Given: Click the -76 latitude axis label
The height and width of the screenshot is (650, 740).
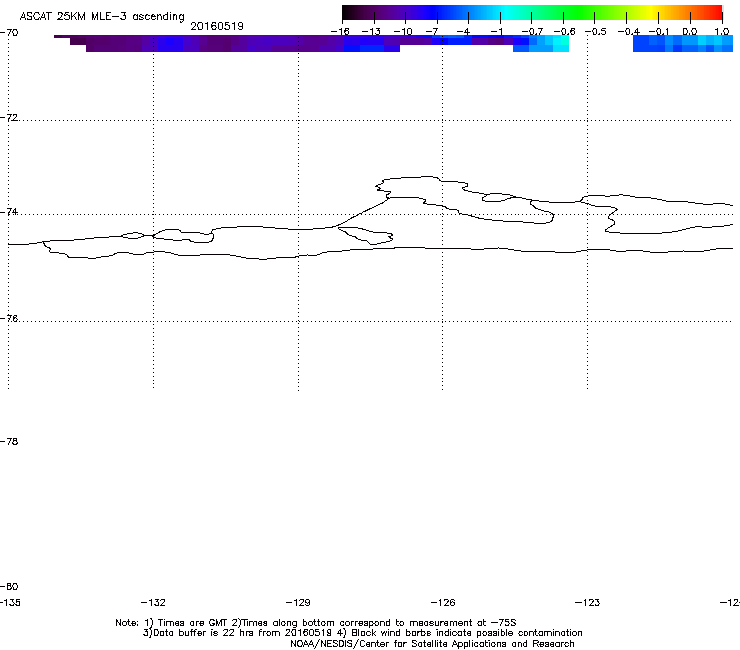Looking at the screenshot, I should [x=9, y=319].
